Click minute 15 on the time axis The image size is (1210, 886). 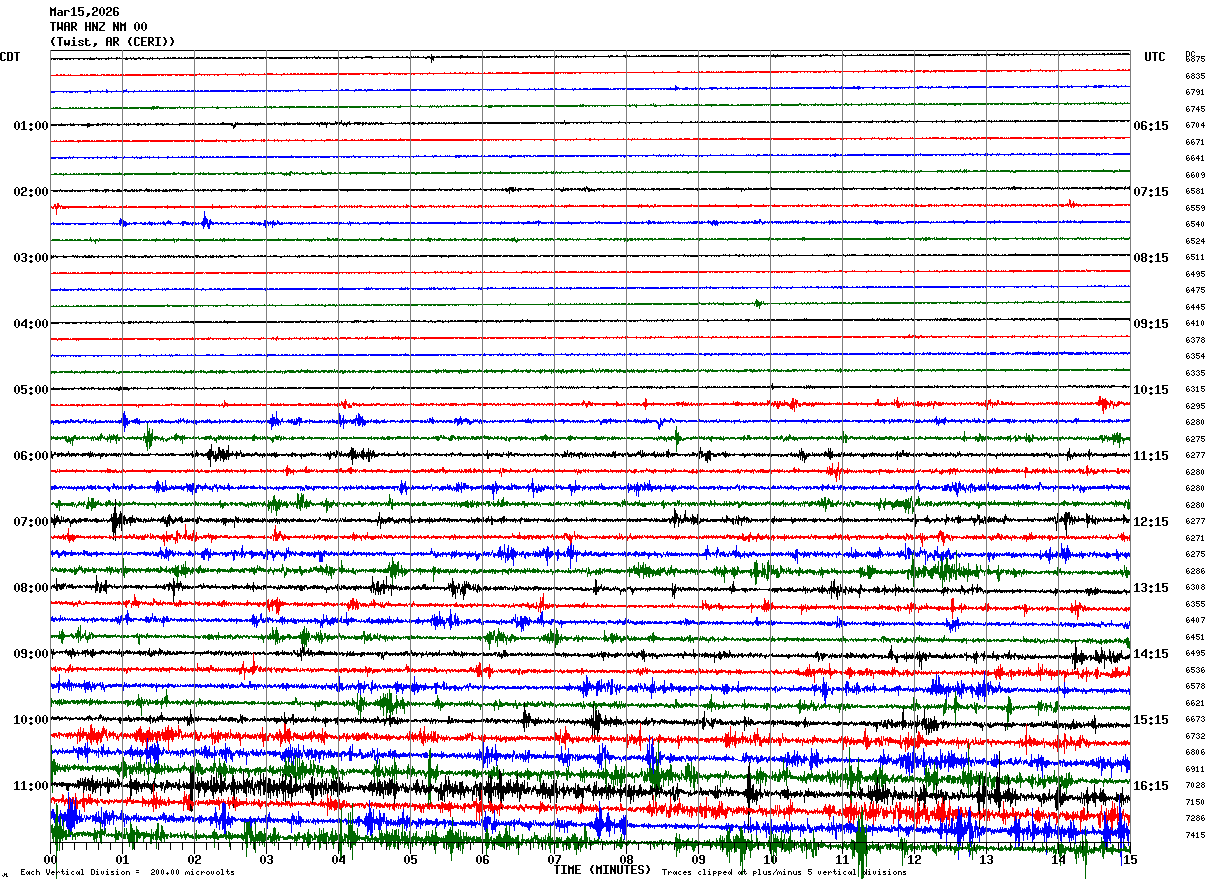(x=1129, y=860)
